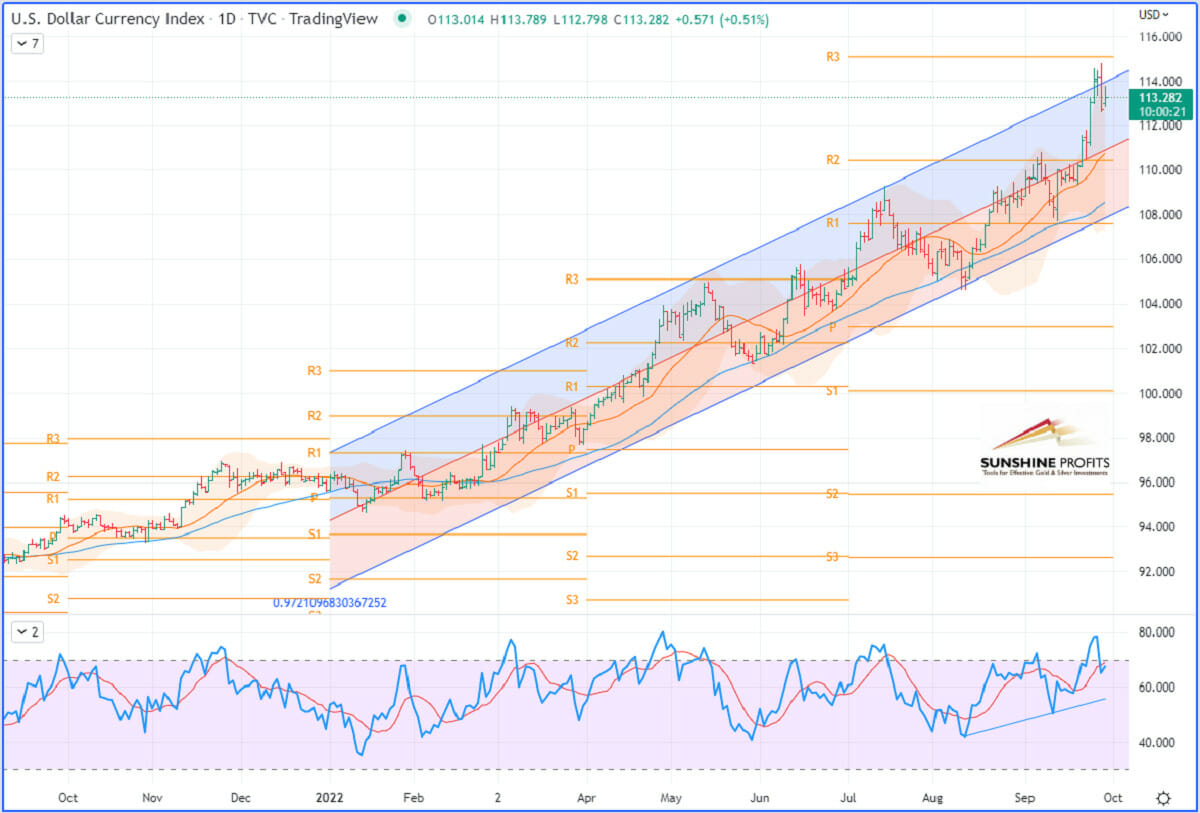Click the Apr label on time axis
The width and height of the screenshot is (1200, 813).
pos(587,798)
